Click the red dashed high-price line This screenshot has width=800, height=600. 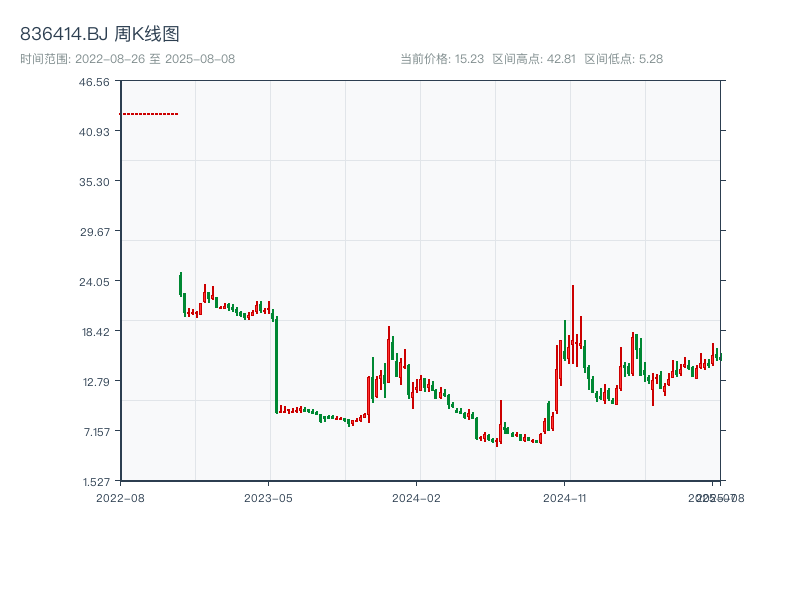(x=149, y=114)
